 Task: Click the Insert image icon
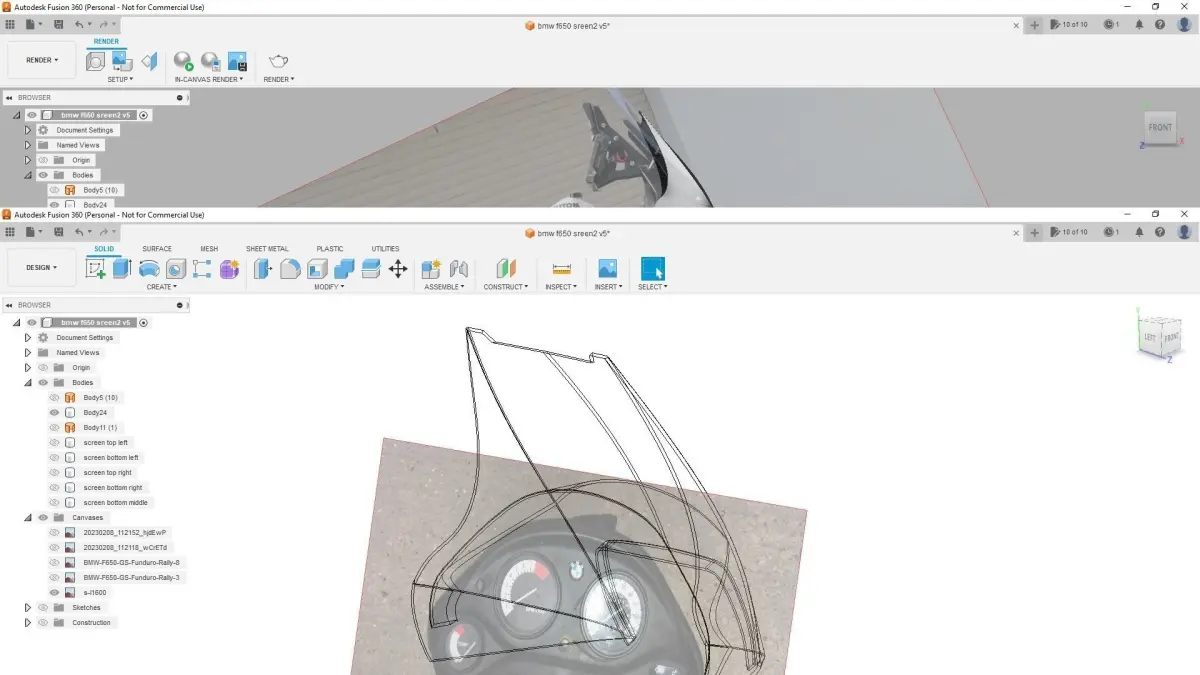[607, 268]
